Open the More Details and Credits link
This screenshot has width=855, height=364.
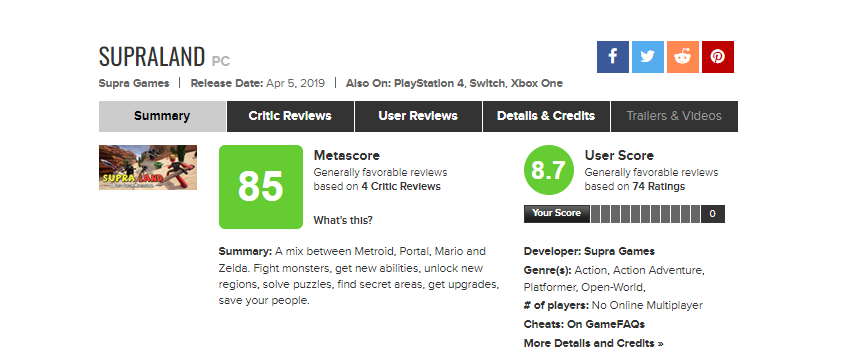coord(594,343)
